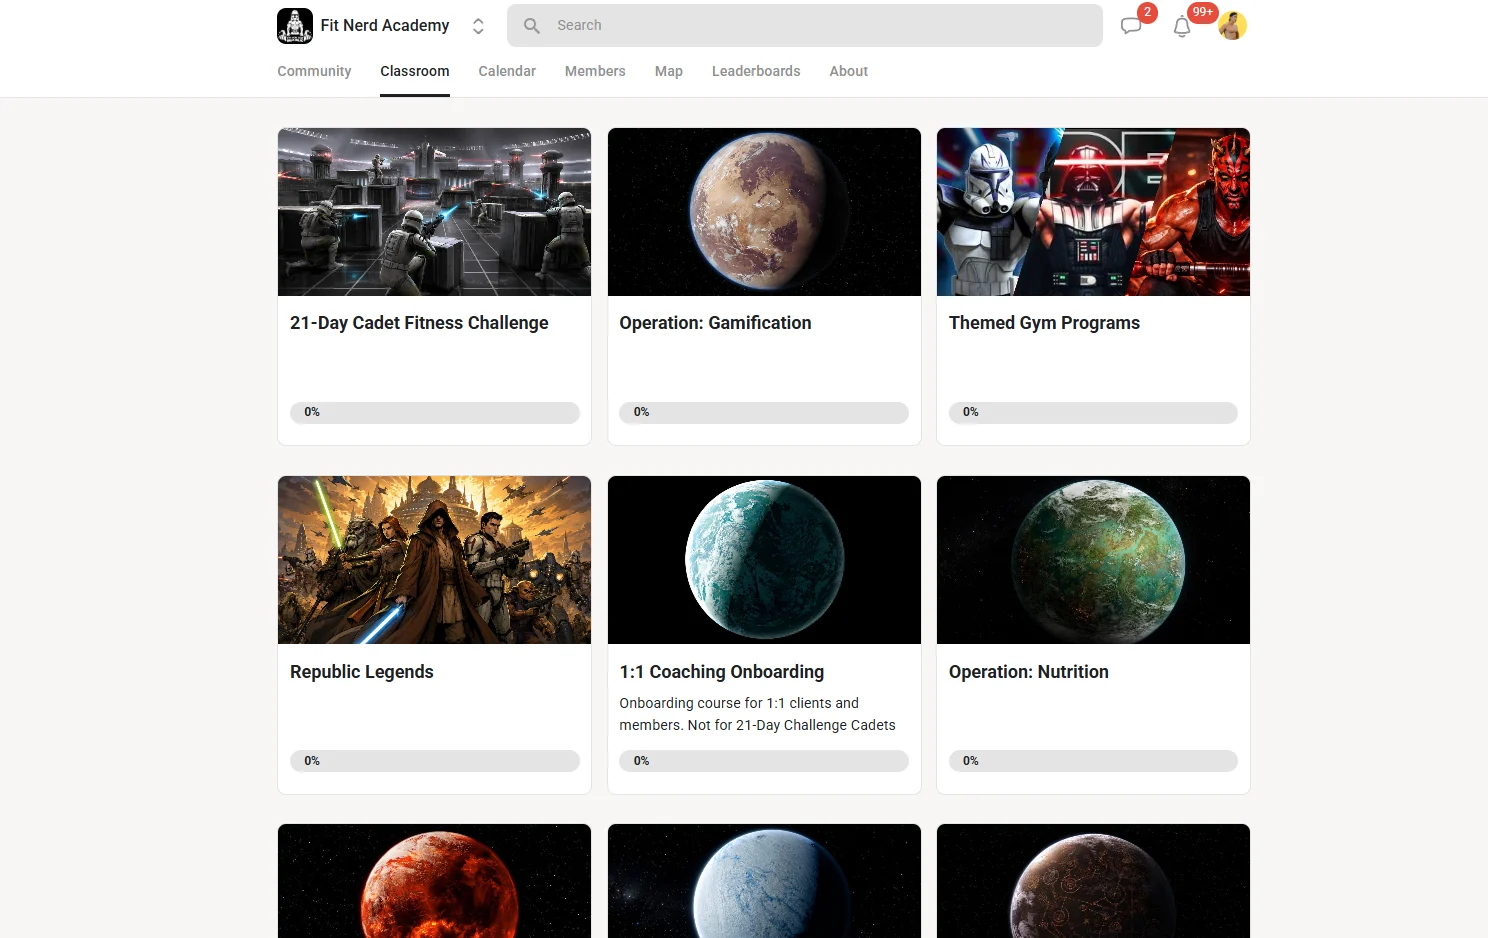Click the Operation: Nutrition progress bar
The height and width of the screenshot is (938, 1488).
pos(1093,761)
